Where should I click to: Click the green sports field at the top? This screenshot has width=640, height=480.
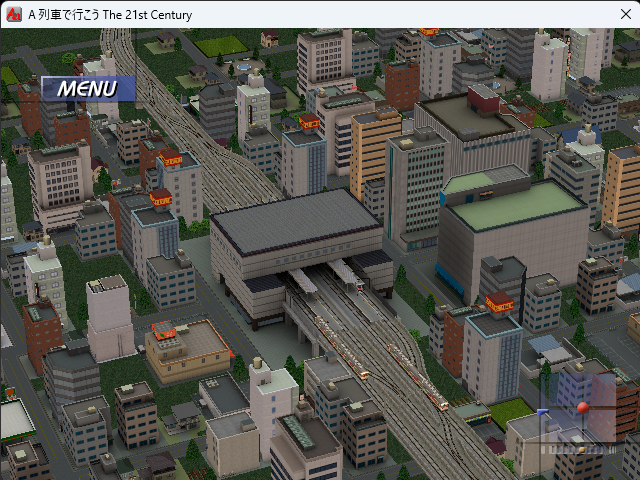220,46
